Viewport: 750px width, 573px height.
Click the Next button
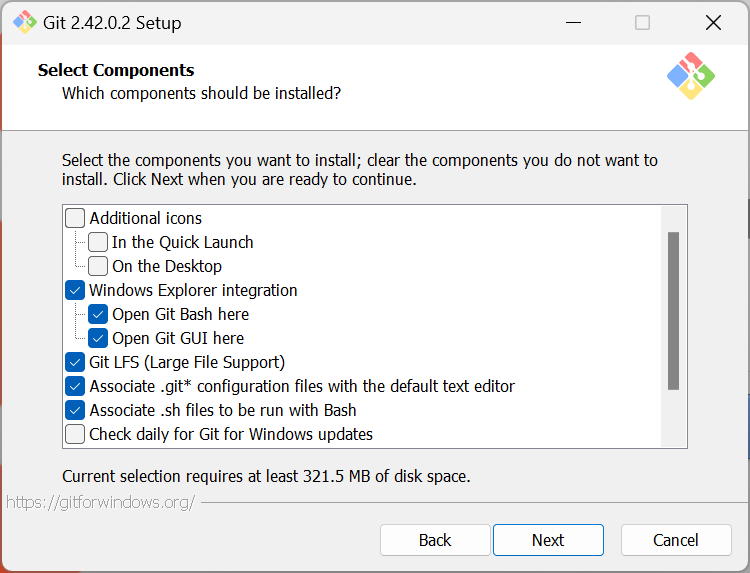[548, 540]
